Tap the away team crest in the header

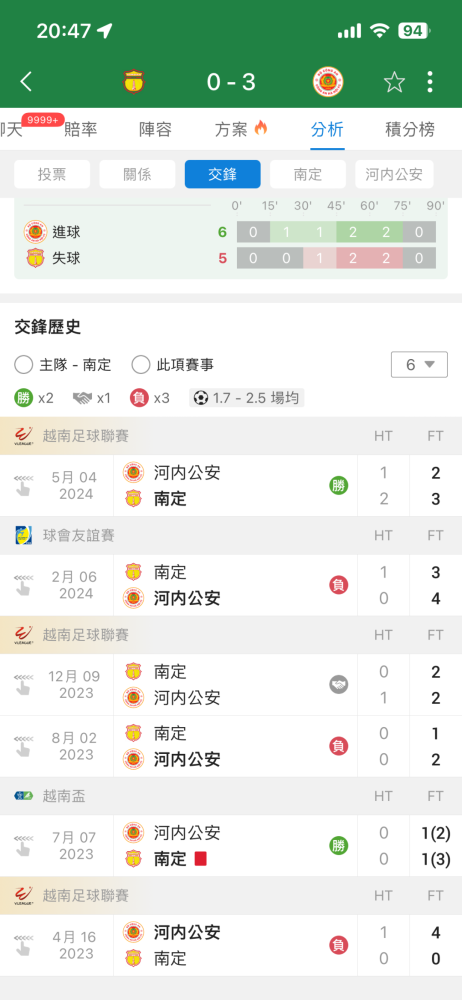(x=328, y=82)
